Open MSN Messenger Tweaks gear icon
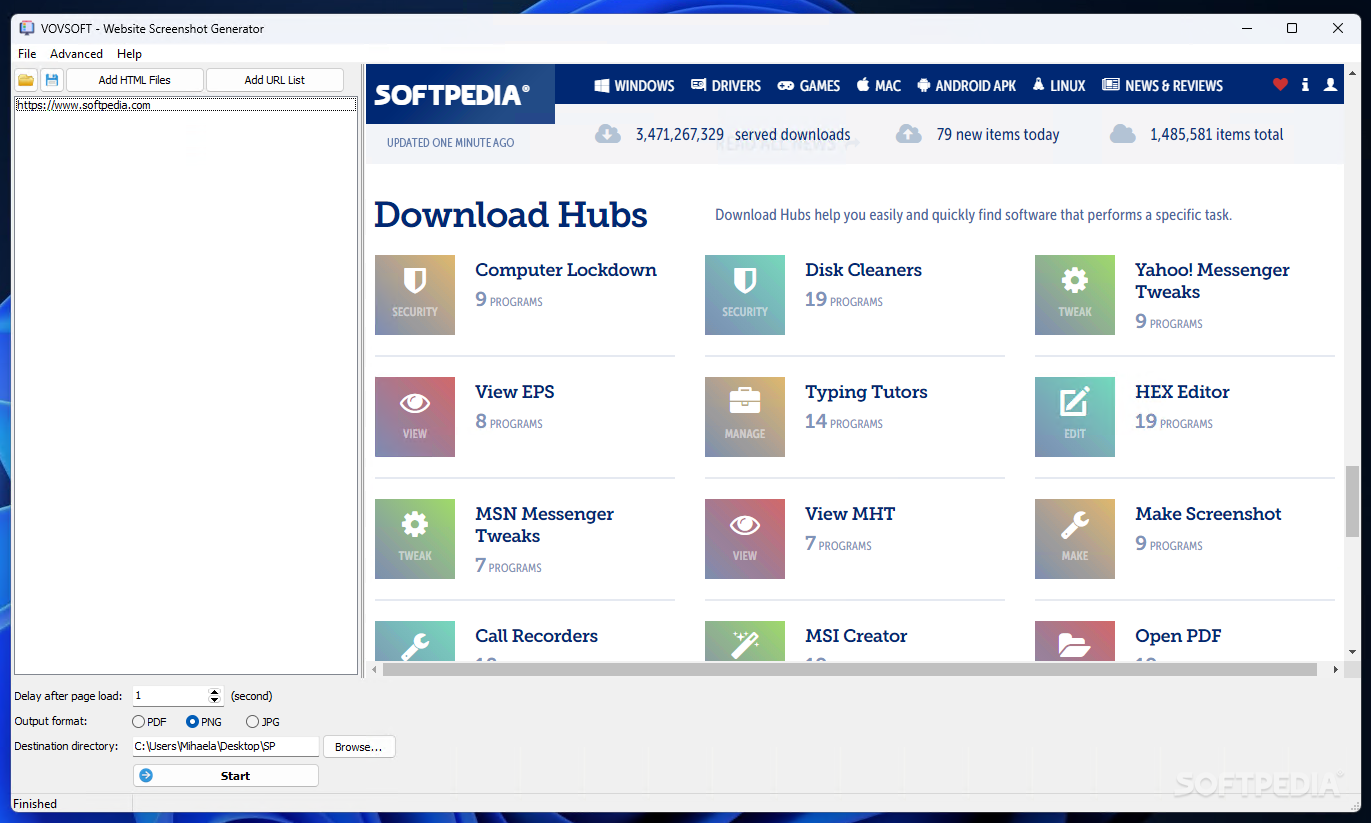The image size is (1371, 823). click(x=415, y=539)
